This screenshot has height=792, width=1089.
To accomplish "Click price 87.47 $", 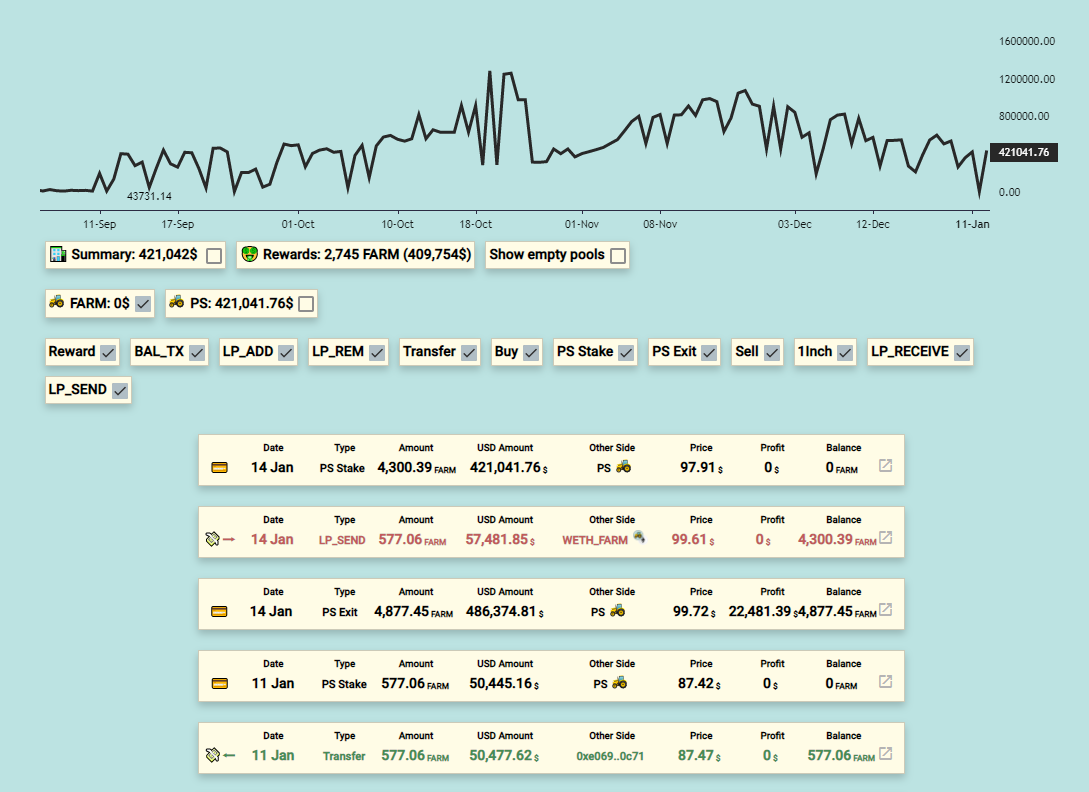I will (x=699, y=756).
